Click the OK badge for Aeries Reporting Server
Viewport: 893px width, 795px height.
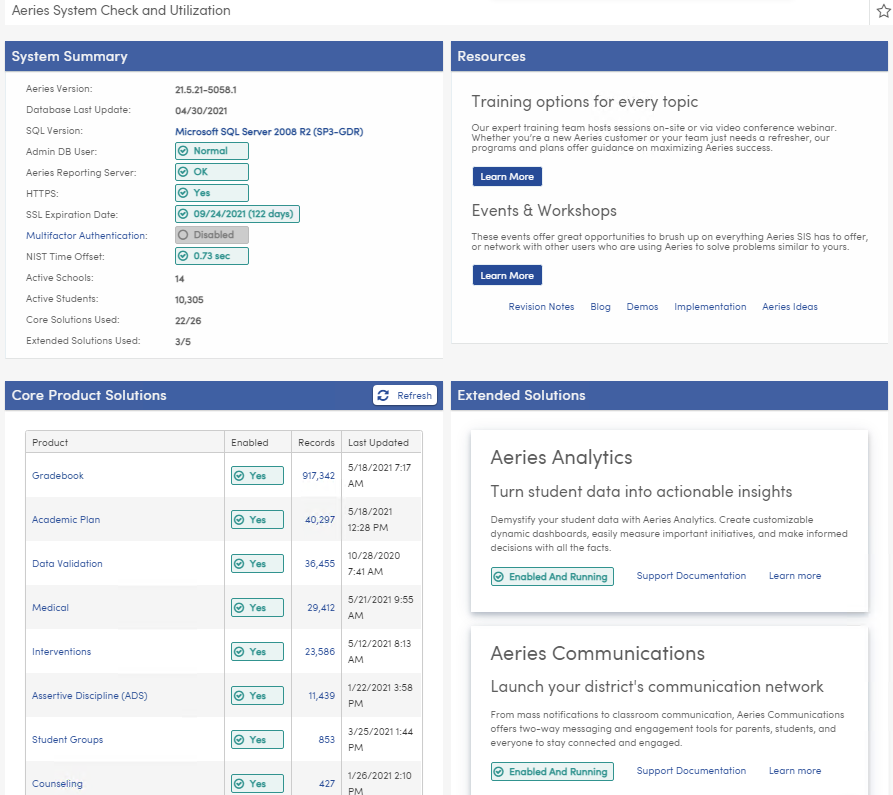(211, 171)
